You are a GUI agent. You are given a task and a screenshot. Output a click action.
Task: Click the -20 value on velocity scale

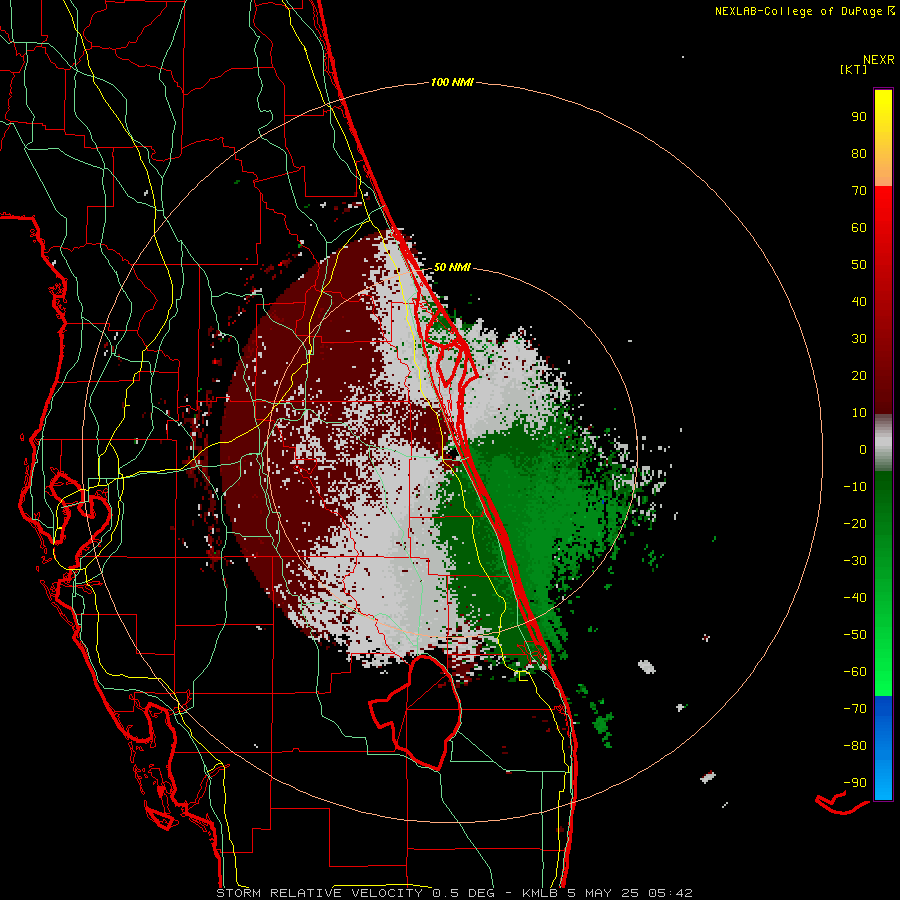coord(855,524)
